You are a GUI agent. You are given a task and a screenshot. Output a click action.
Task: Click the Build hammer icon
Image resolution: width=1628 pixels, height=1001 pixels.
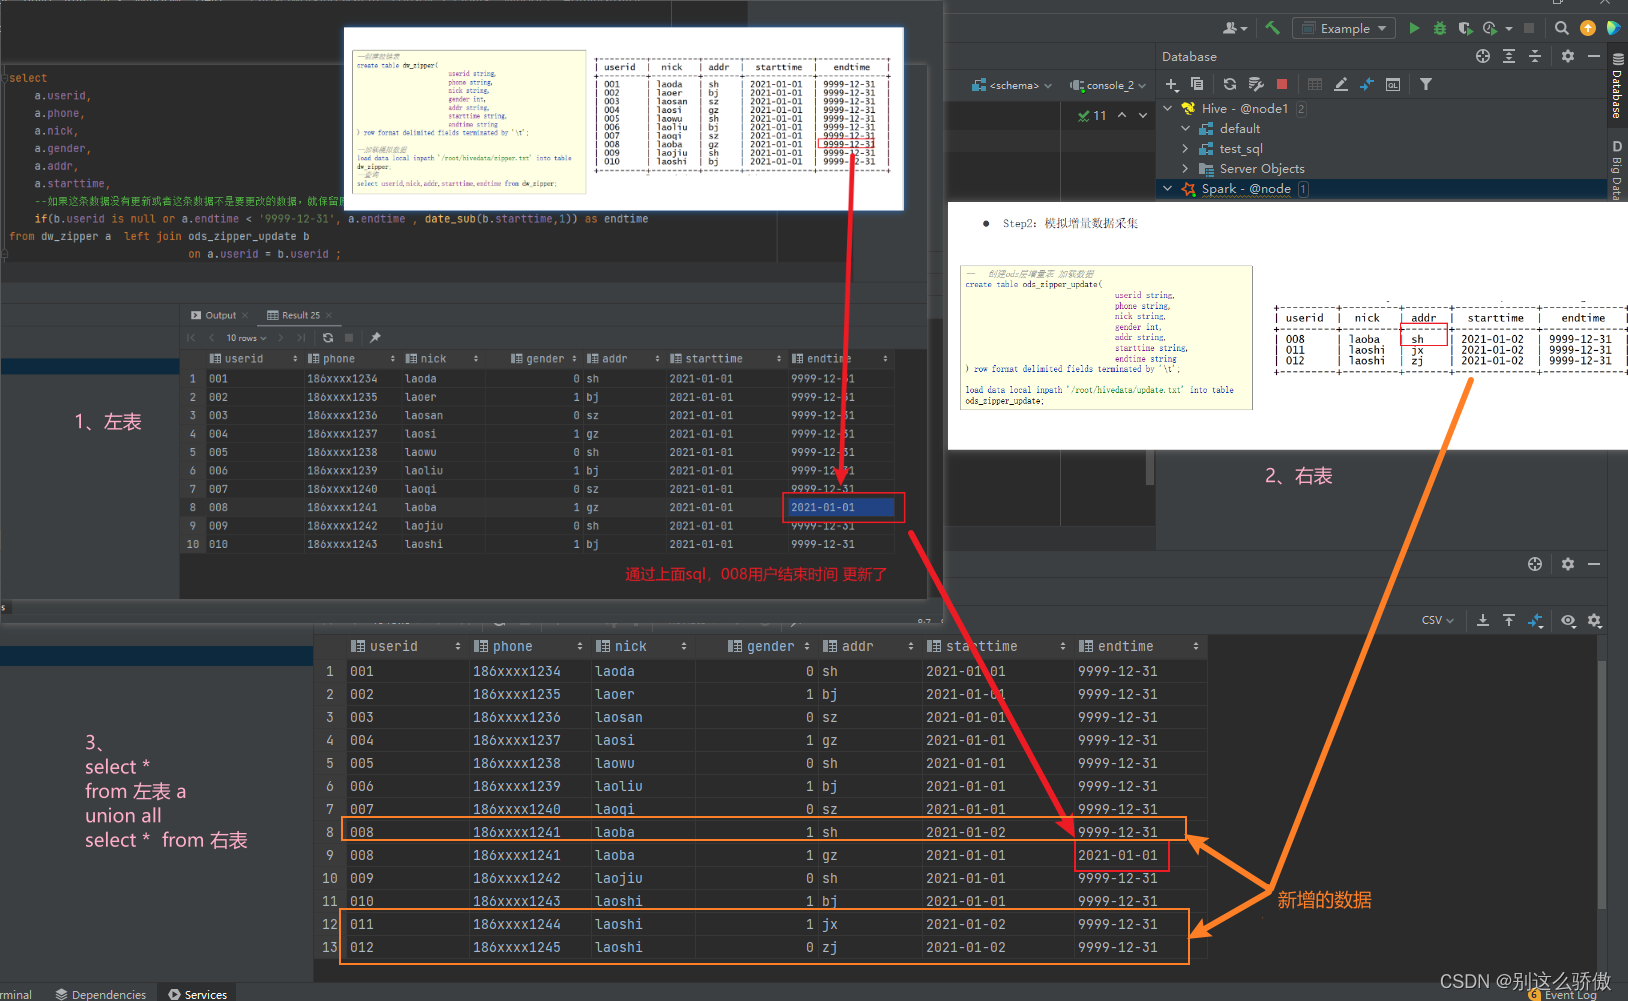click(x=1272, y=28)
